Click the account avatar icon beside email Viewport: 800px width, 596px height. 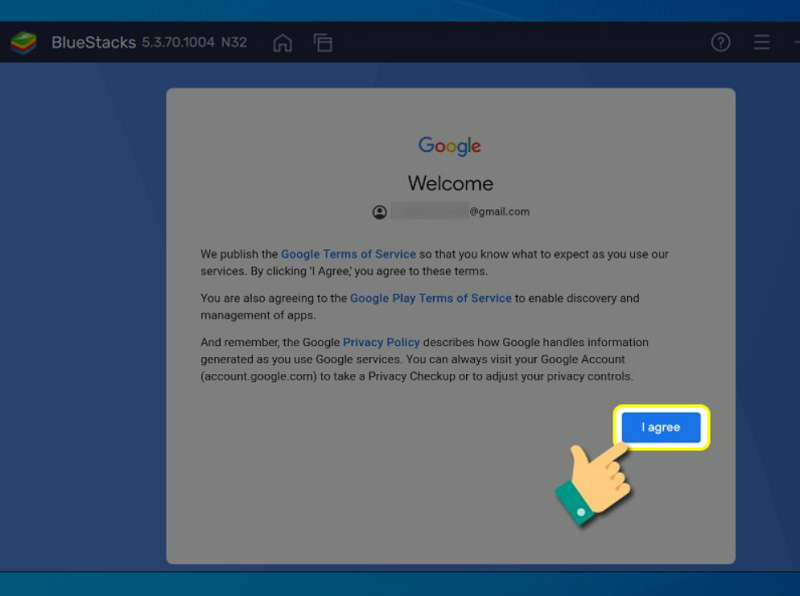coord(379,212)
